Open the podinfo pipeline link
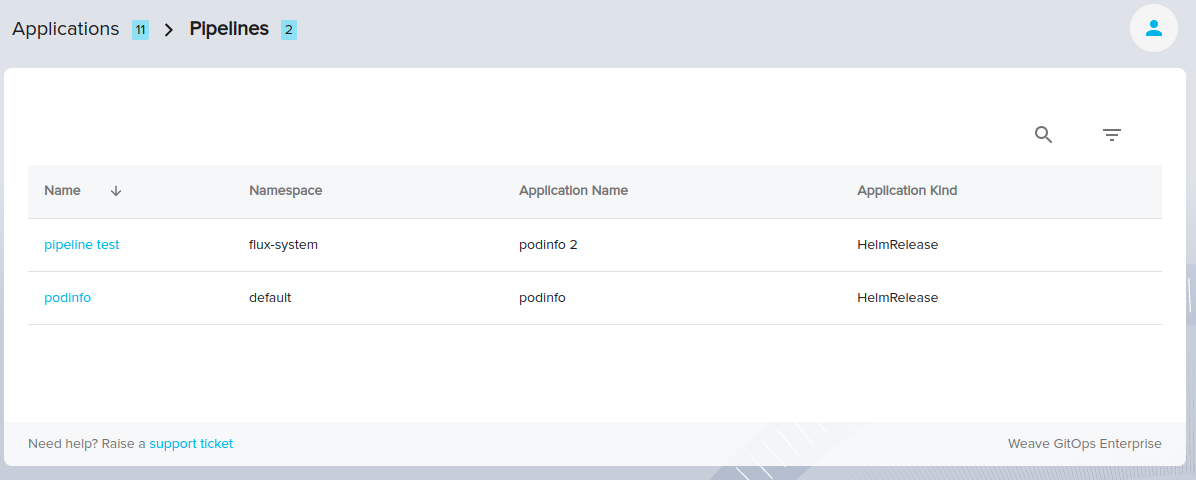 [68, 298]
